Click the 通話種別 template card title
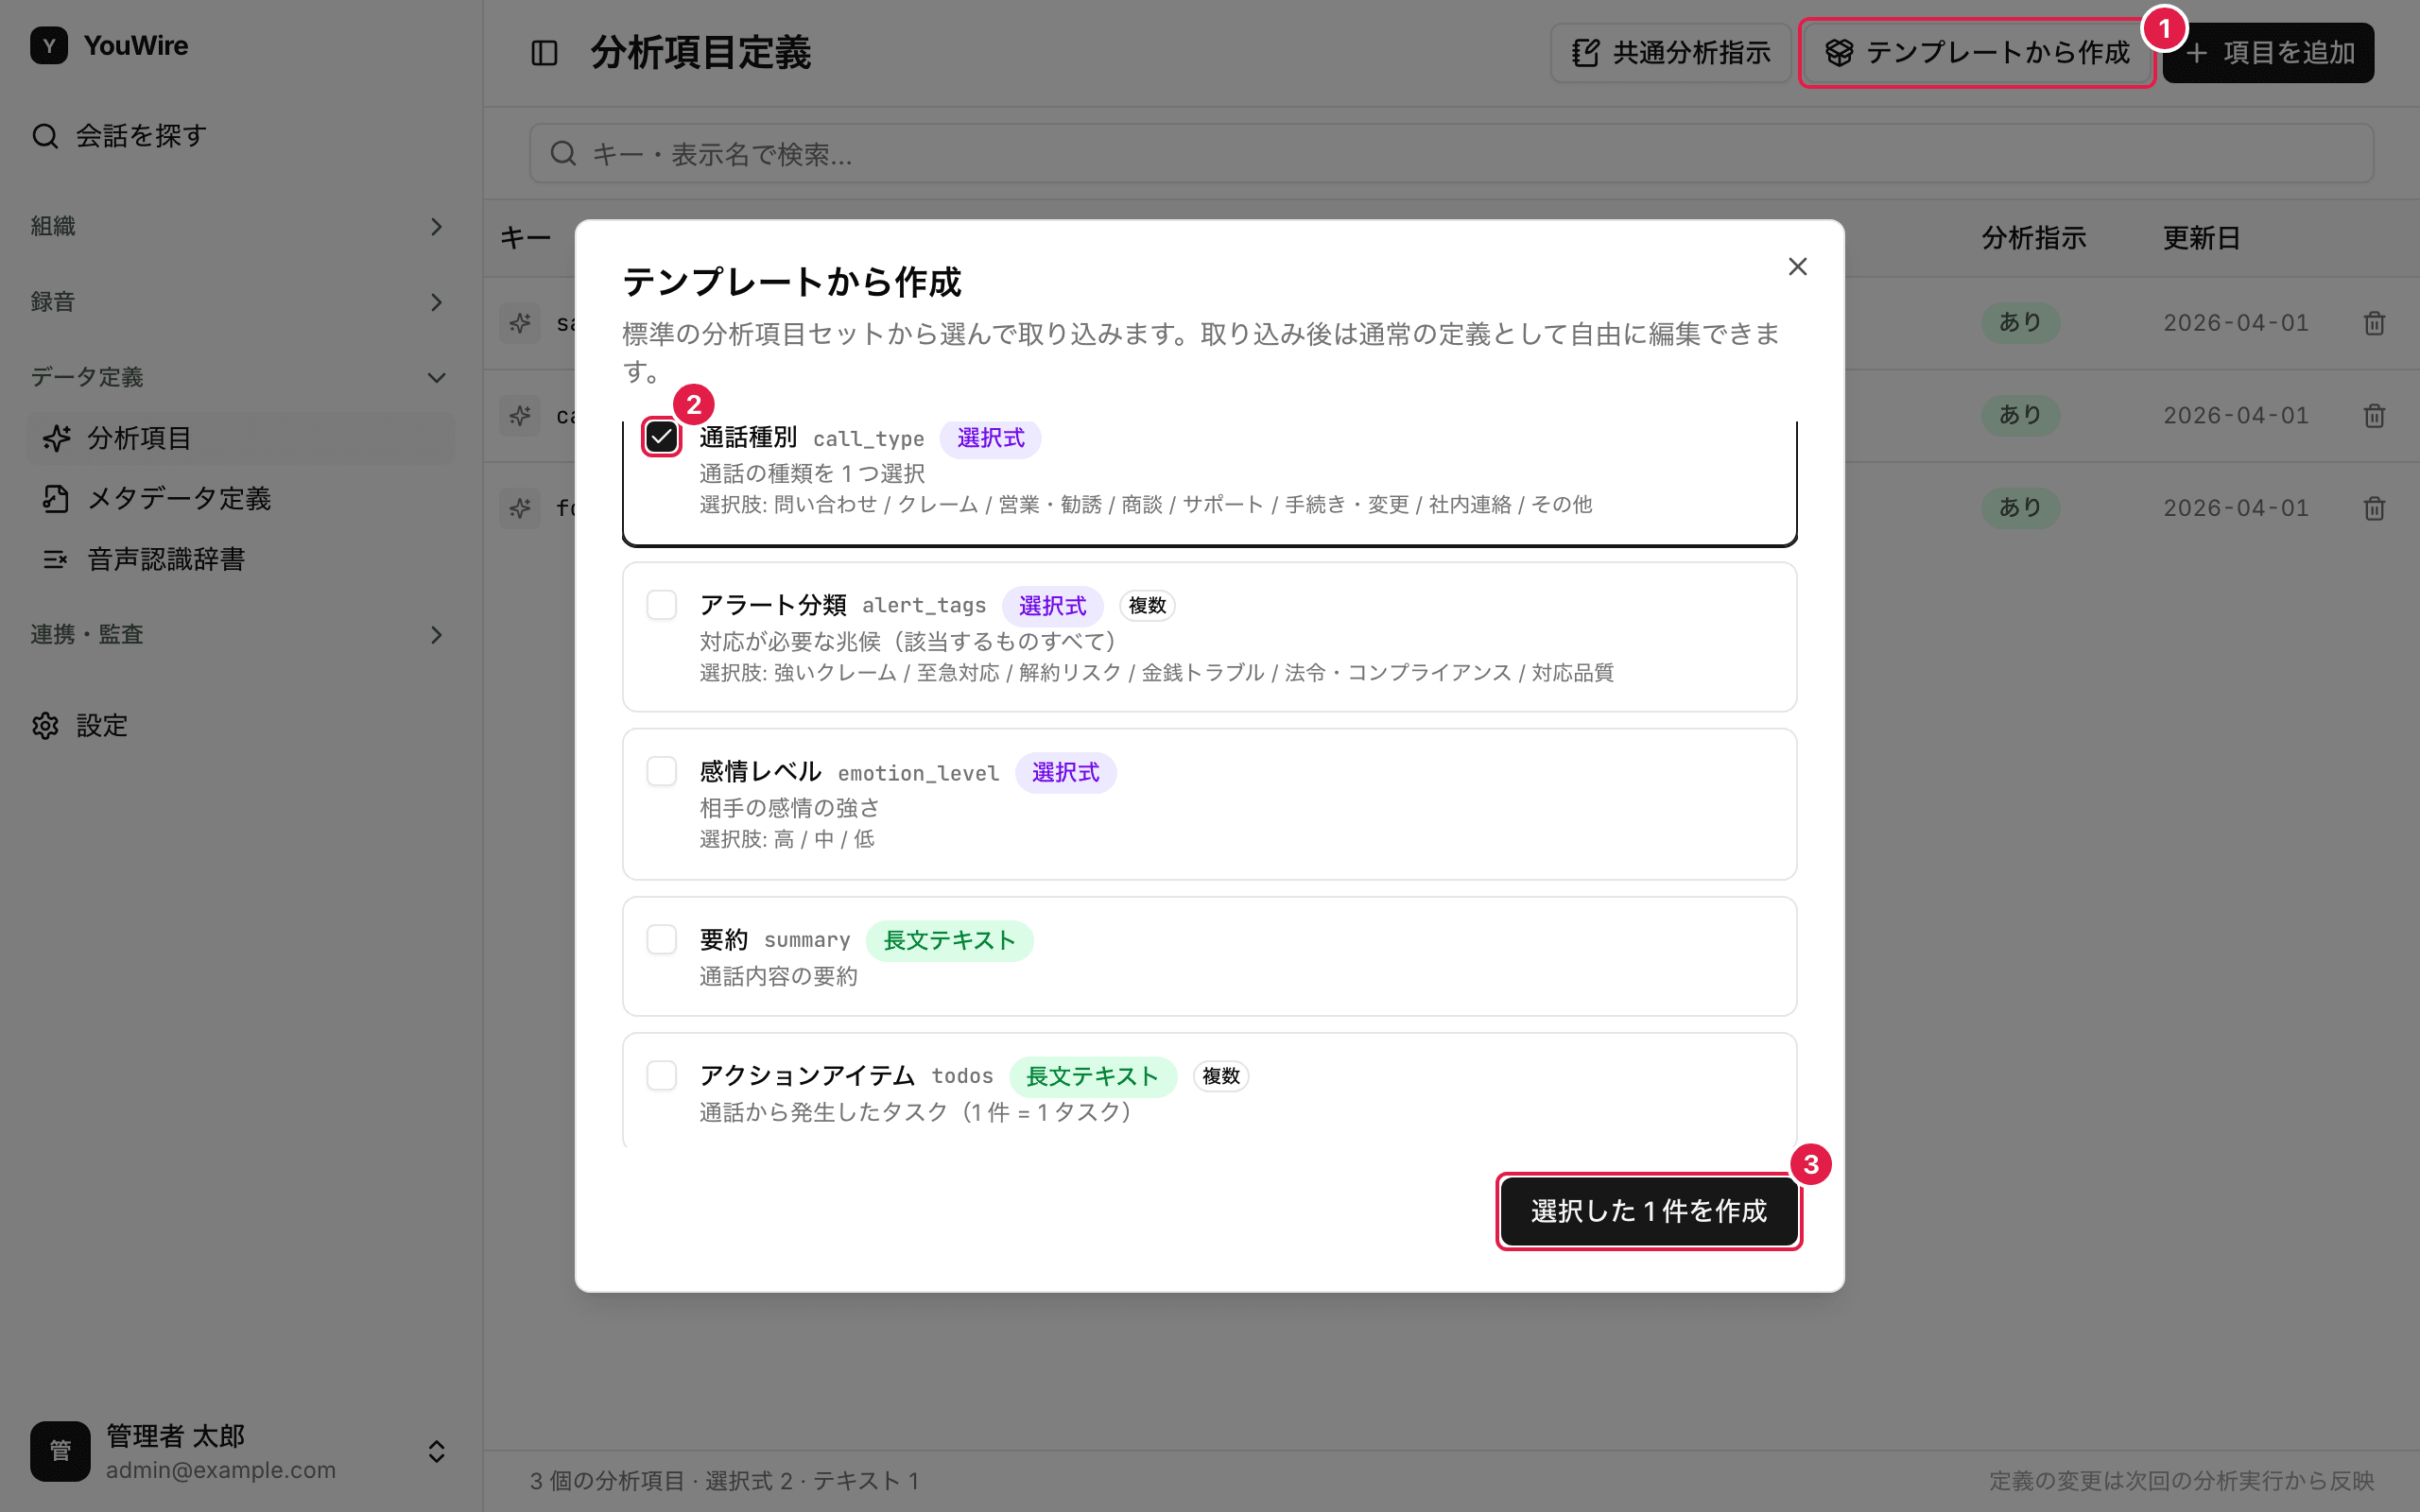 point(748,437)
